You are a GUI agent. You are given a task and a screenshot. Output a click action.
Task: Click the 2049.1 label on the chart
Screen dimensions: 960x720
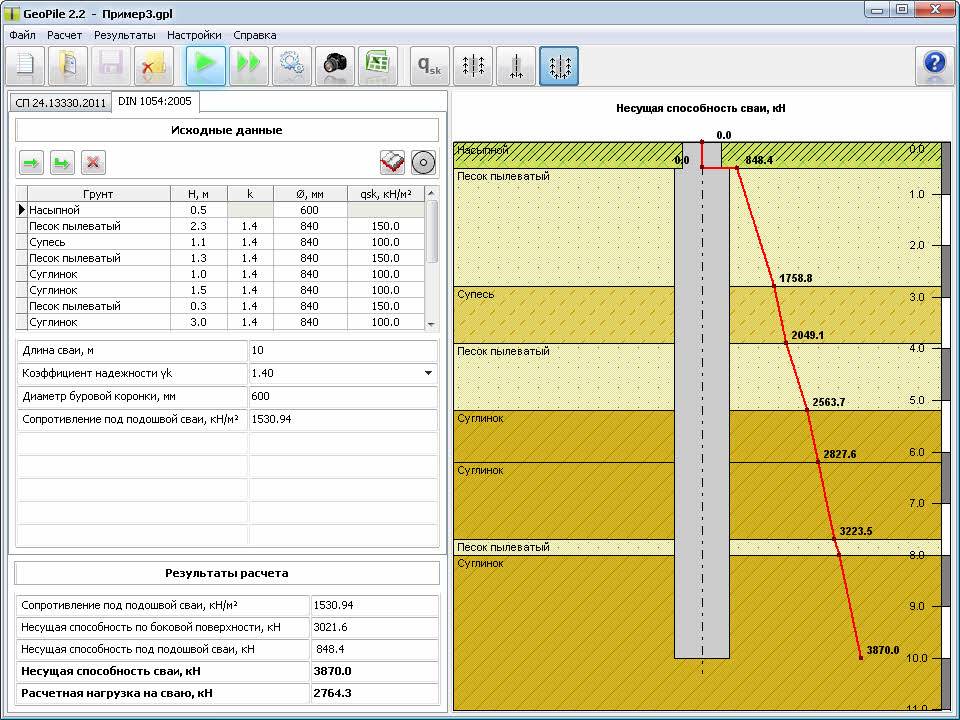point(808,335)
